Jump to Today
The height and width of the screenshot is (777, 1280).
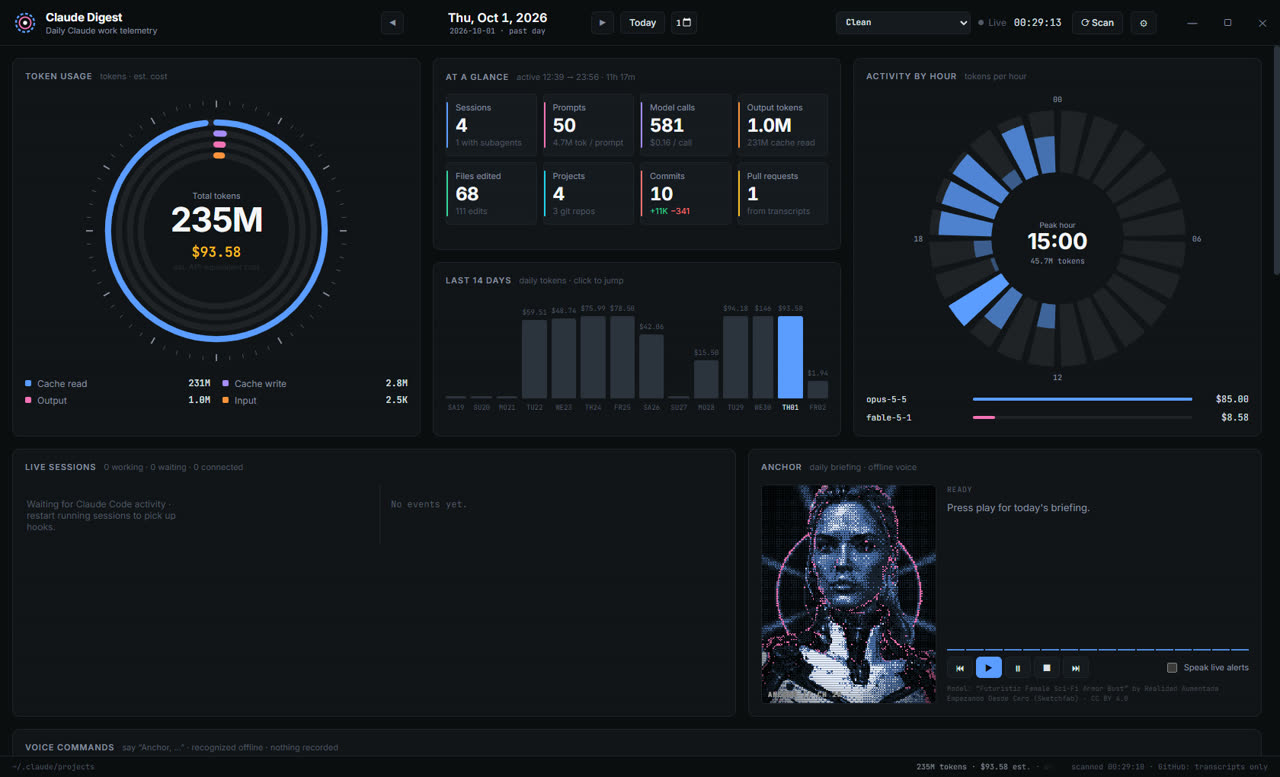pos(643,22)
